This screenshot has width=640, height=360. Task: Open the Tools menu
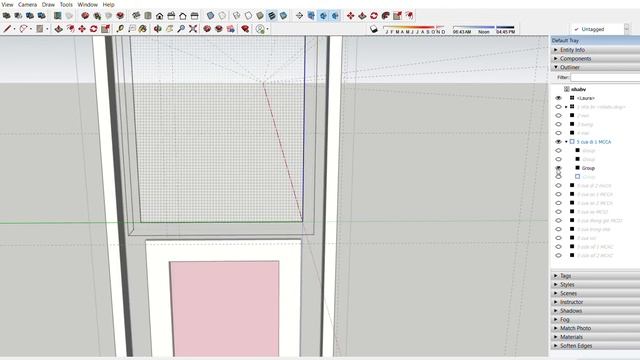coord(66,4)
